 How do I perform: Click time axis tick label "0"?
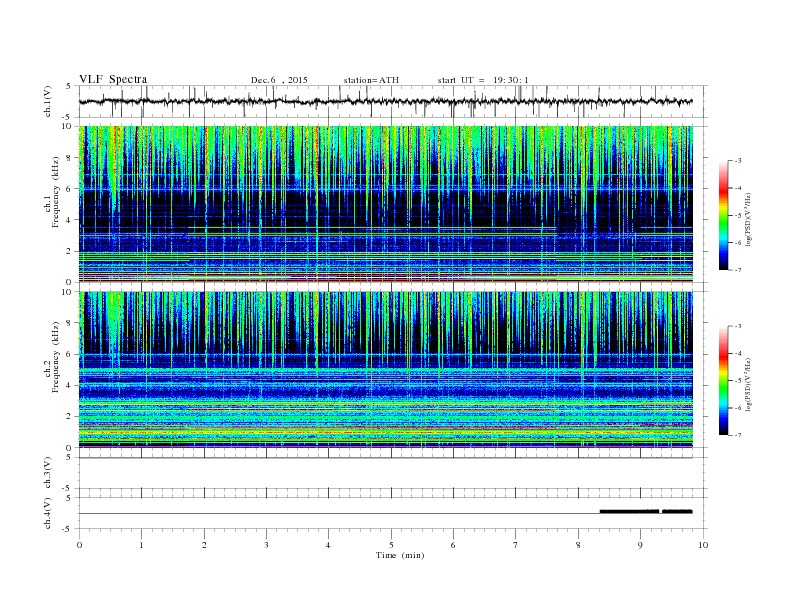click(79, 545)
